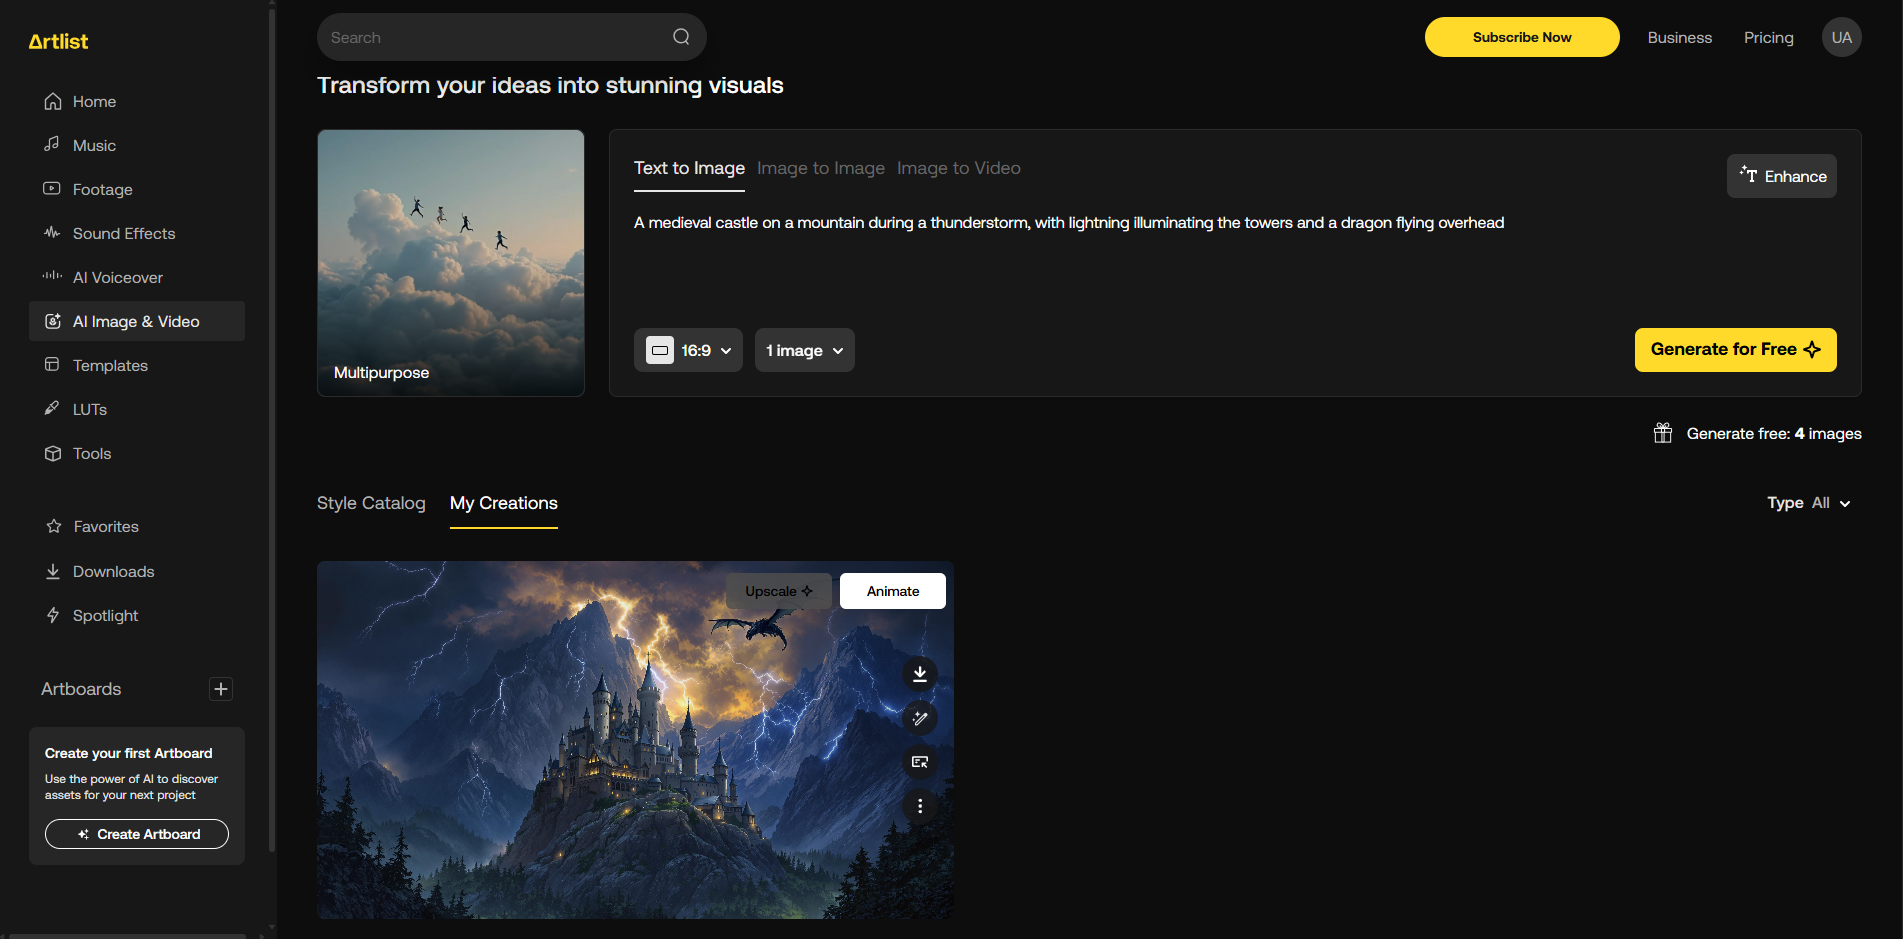Switch to the Image to Image tab
This screenshot has width=1903, height=939.
(x=821, y=168)
